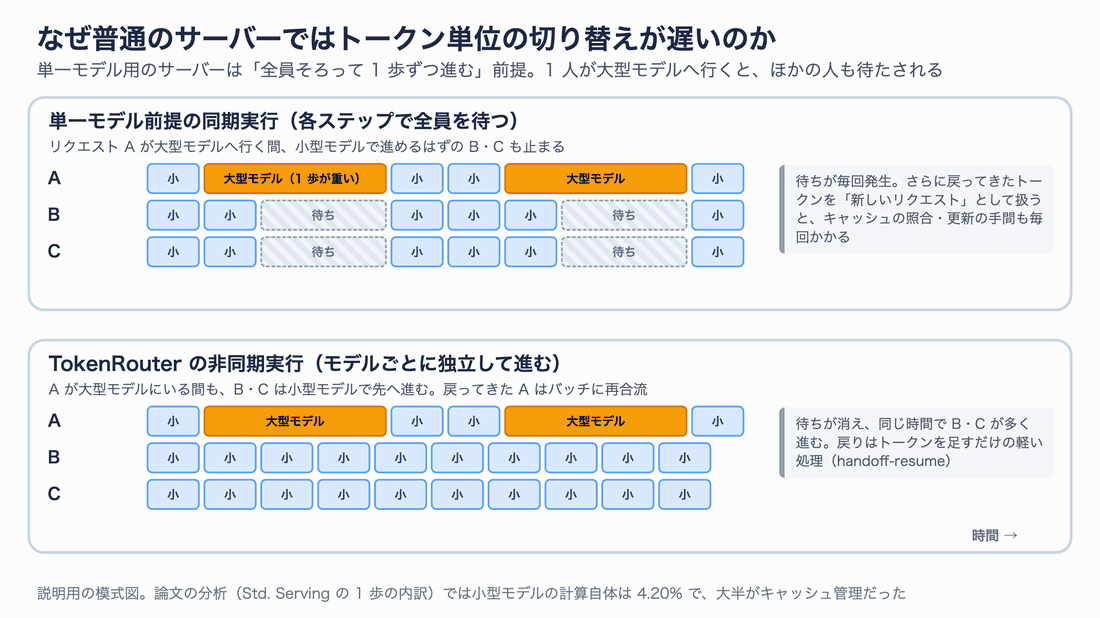The height and width of the screenshot is (618, 1100).
Task: Click the note box starting 待ちが毎回発生
Action: (916, 208)
